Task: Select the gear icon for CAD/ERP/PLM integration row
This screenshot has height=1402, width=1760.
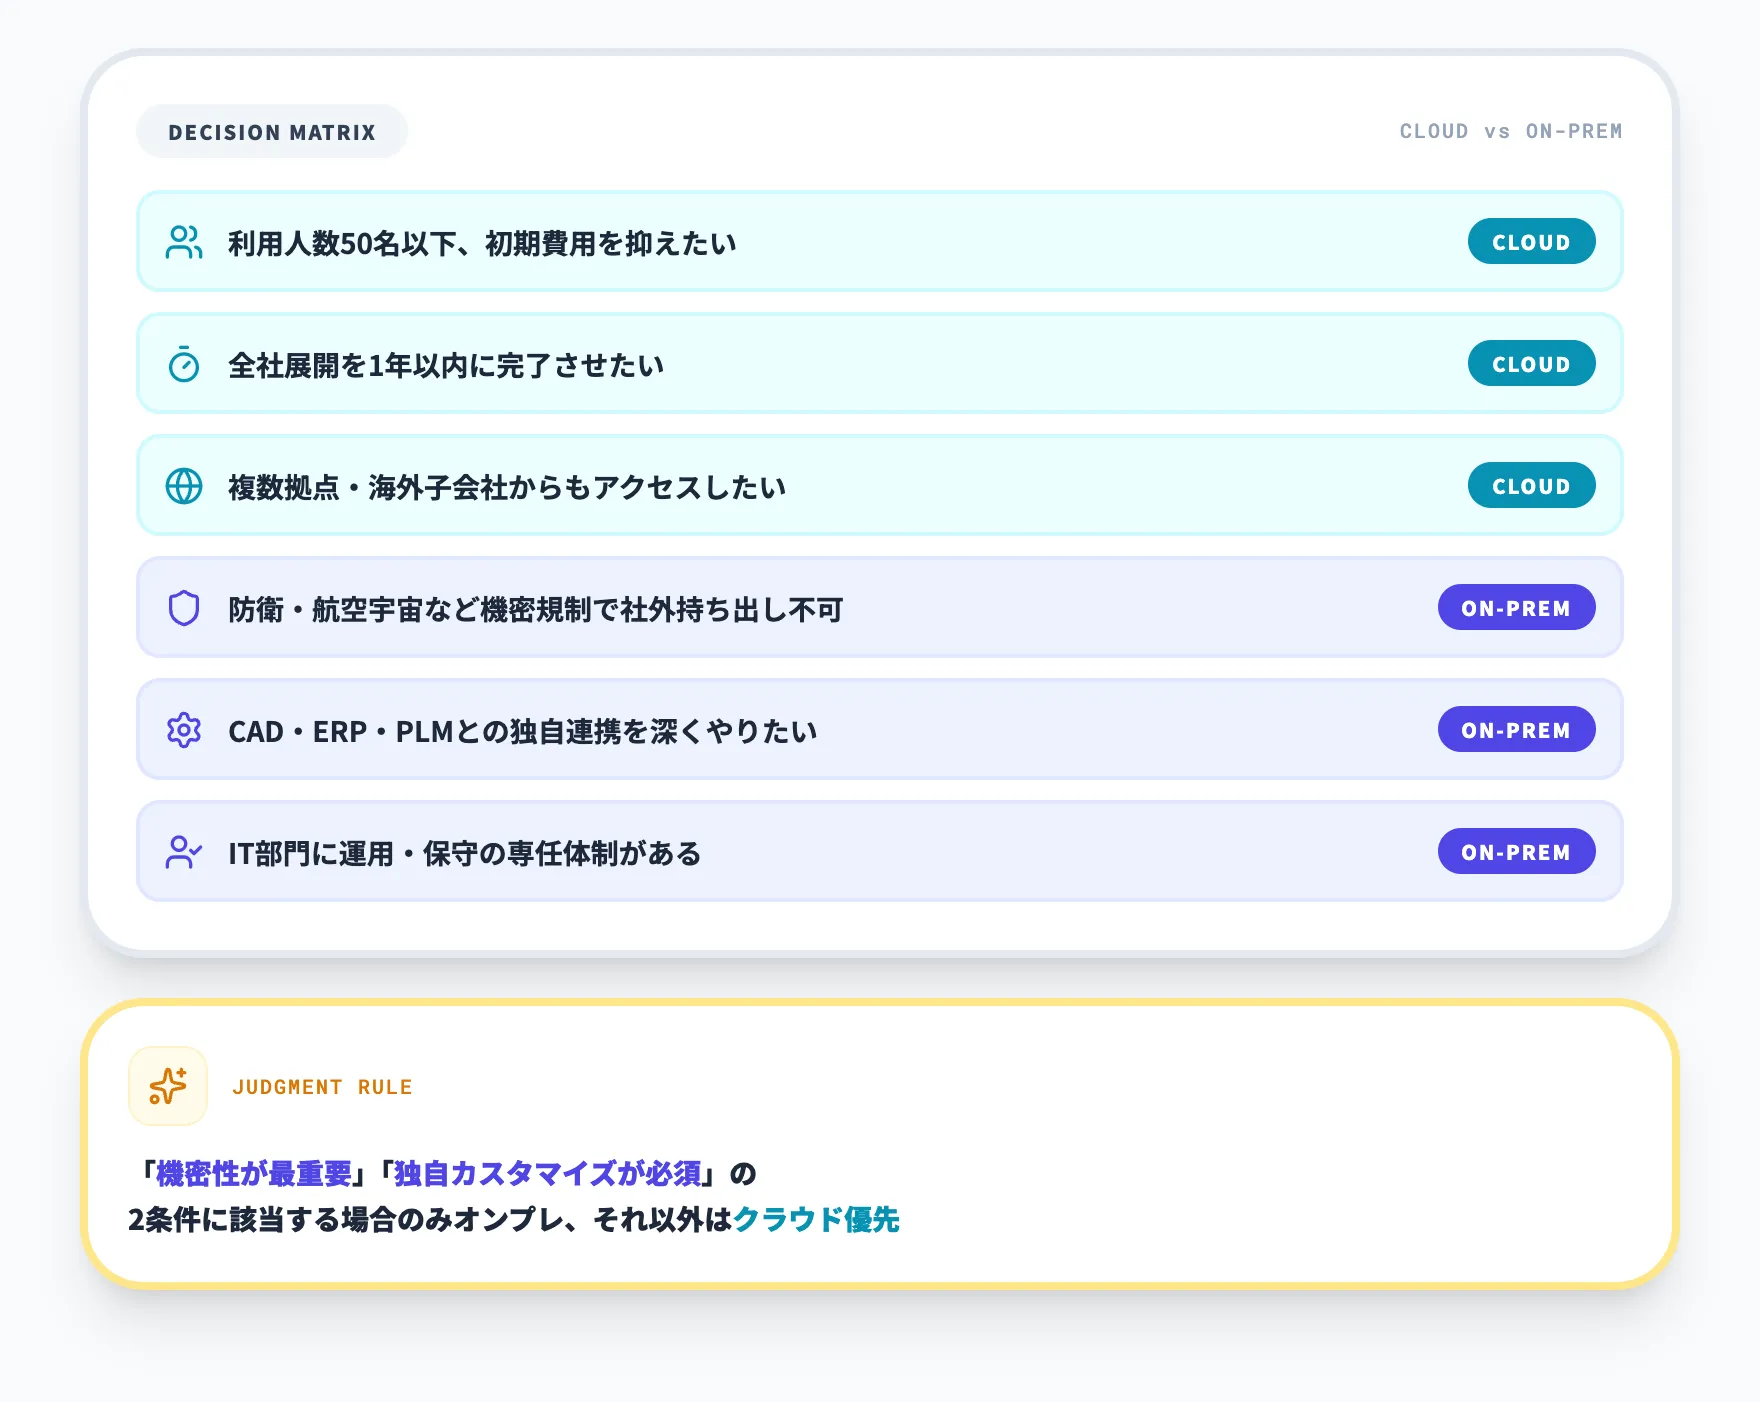Action: click(x=184, y=730)
